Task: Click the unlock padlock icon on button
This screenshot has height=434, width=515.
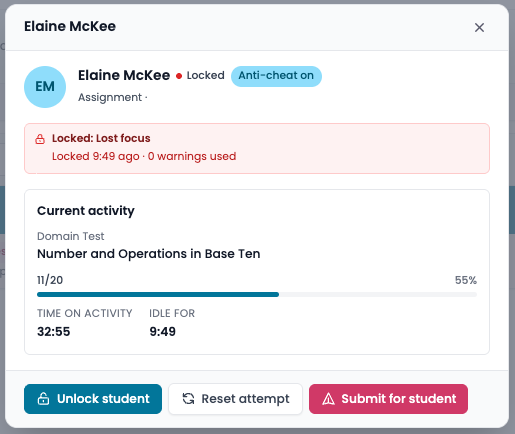Action: [43, 399]
